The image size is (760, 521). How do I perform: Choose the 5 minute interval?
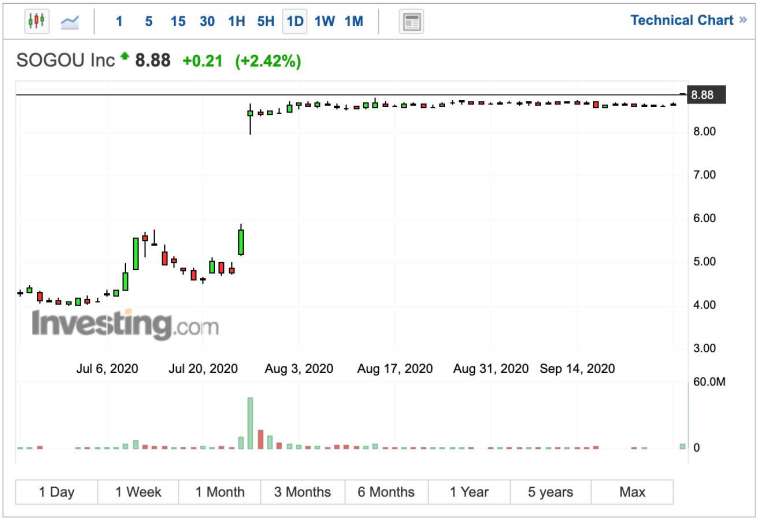coord(148,21)
